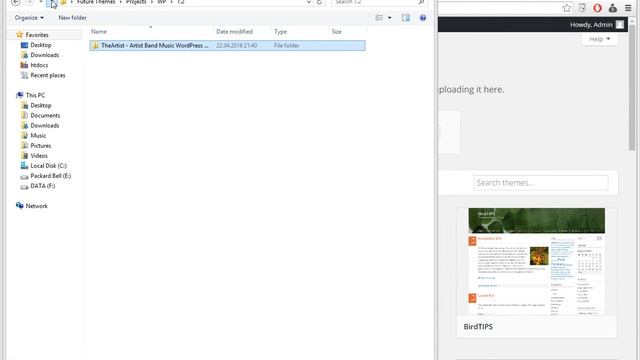Screen dimensions: 640x360
Task: Open htdocs in Favorites
Action: [39, 65]
